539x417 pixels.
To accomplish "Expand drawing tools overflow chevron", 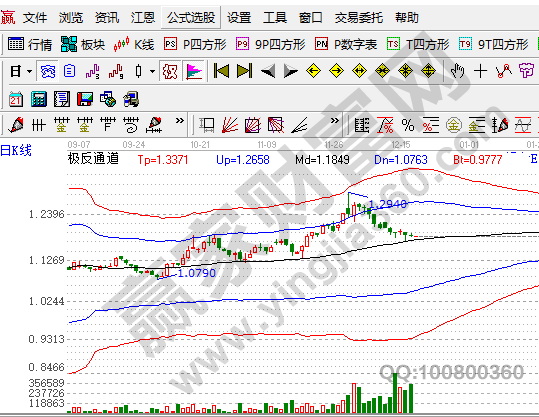I will [x=180, y=121].
